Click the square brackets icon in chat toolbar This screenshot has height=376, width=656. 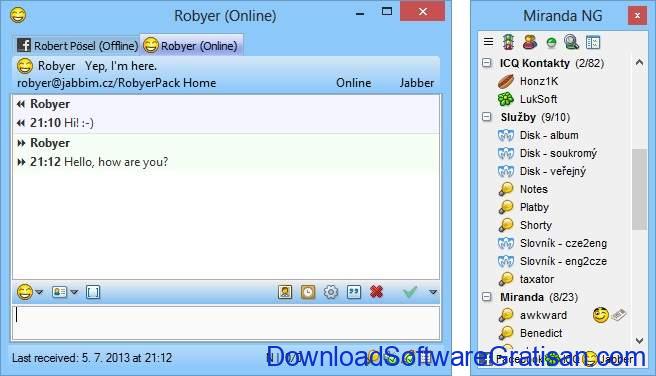click(93, 292)
